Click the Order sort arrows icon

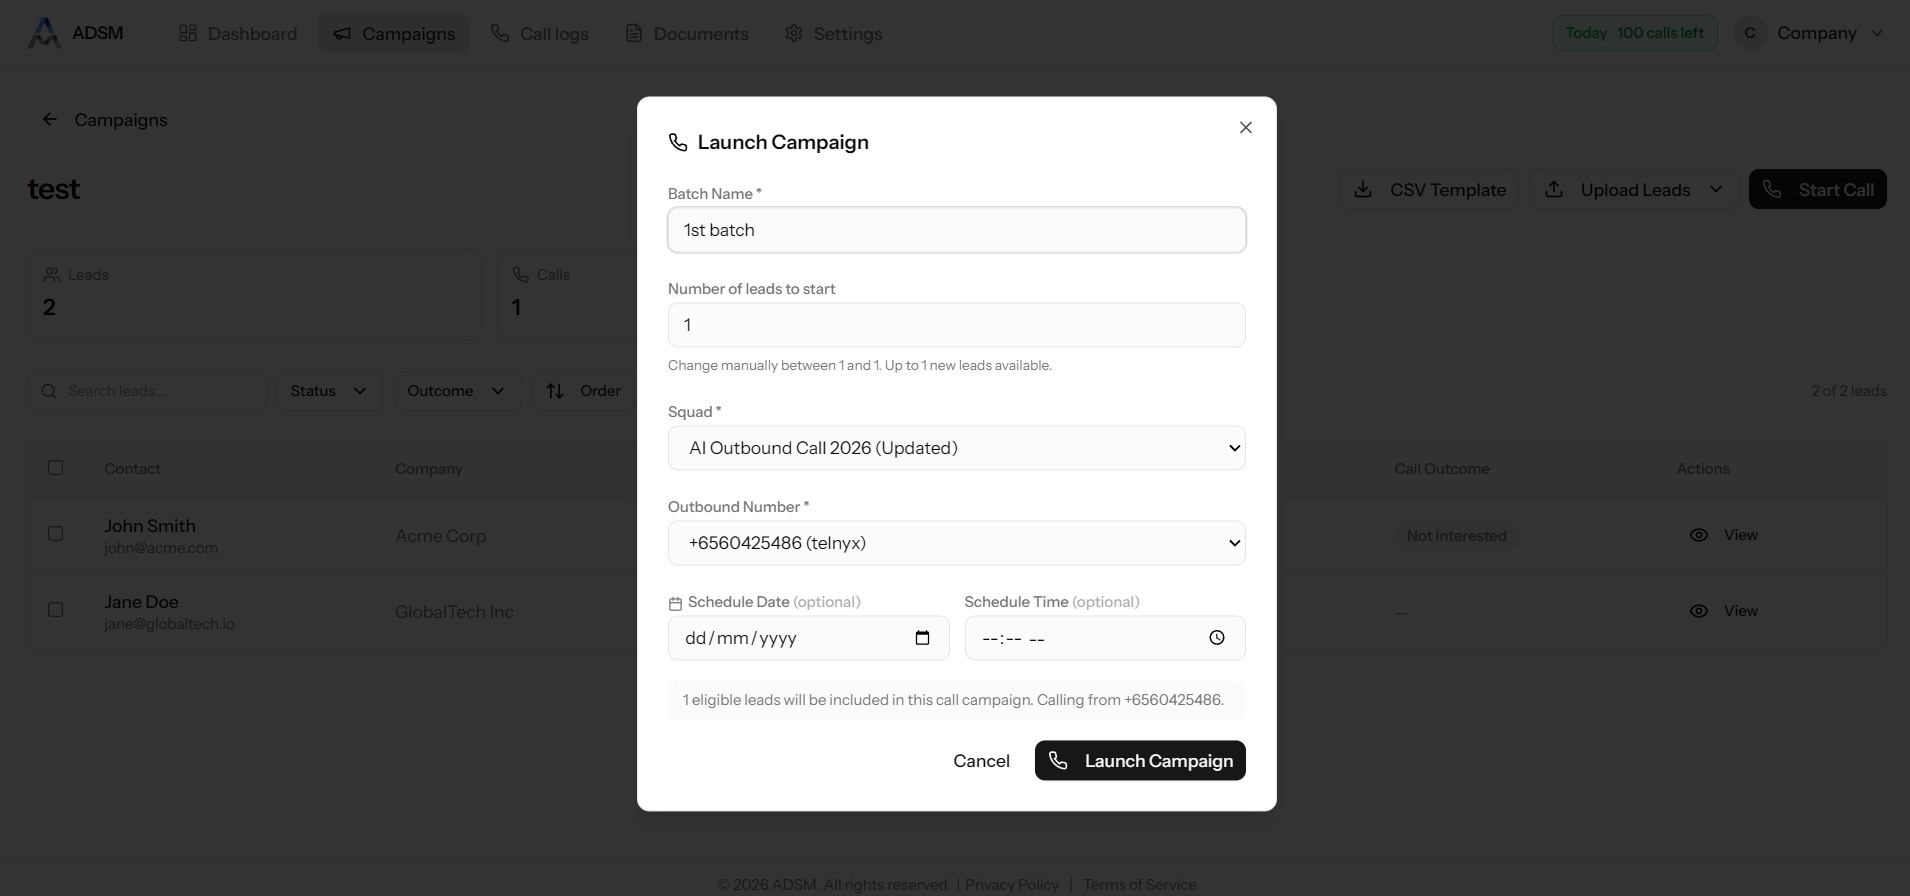(x=555, y=391)
